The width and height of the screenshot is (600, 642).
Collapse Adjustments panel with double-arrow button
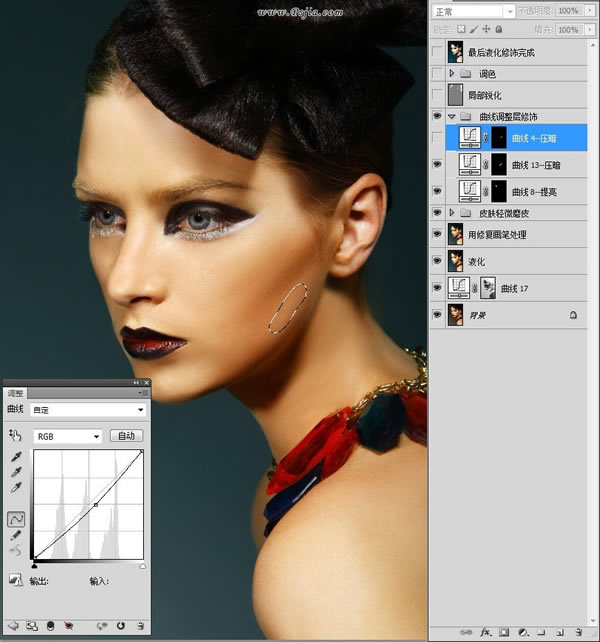click(x=136, y=382)
